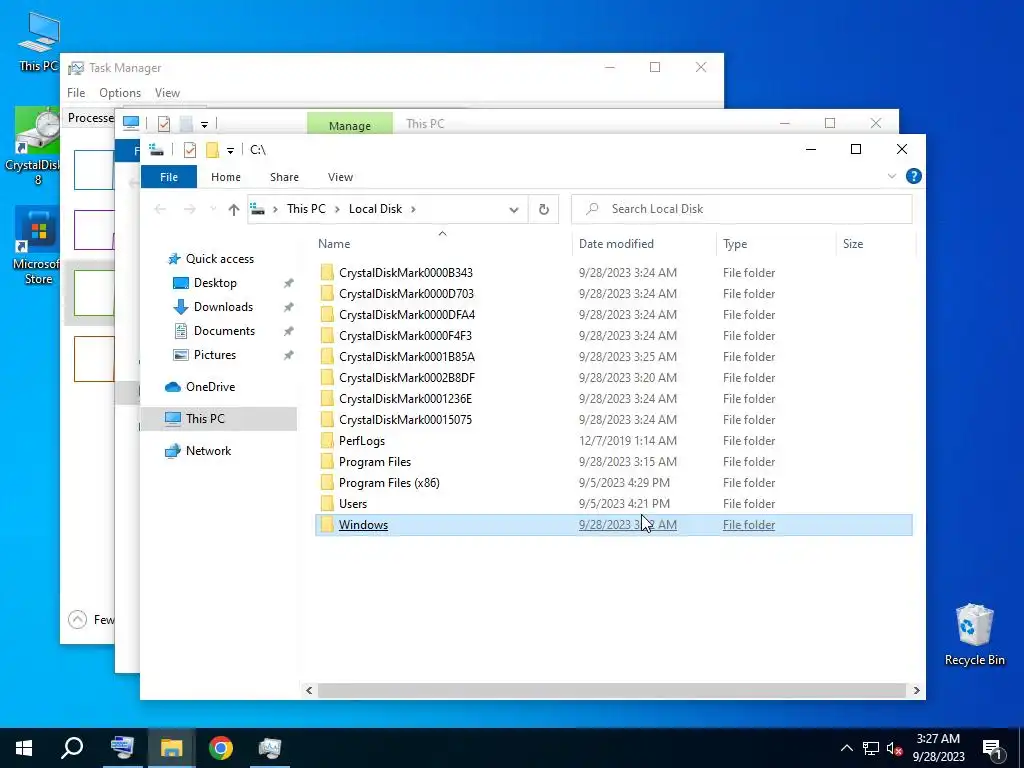Go up one level with the Up arrow

pos(234,210)
